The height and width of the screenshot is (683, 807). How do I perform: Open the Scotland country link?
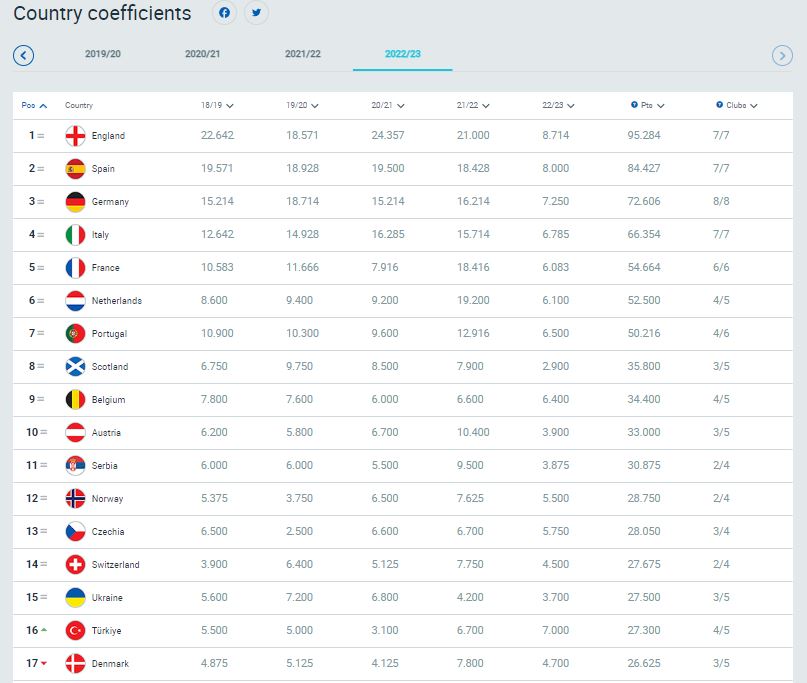[x=109, y=367]
